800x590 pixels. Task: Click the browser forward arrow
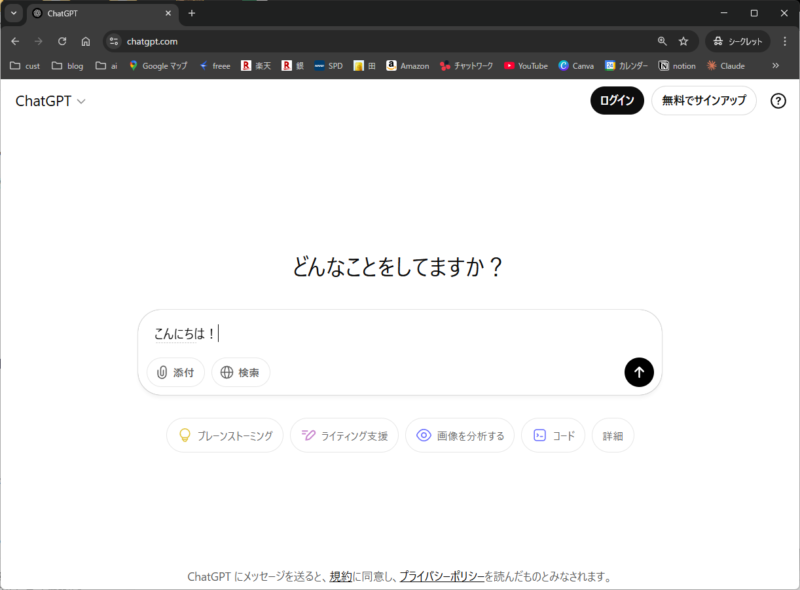(x=38, y=41)
